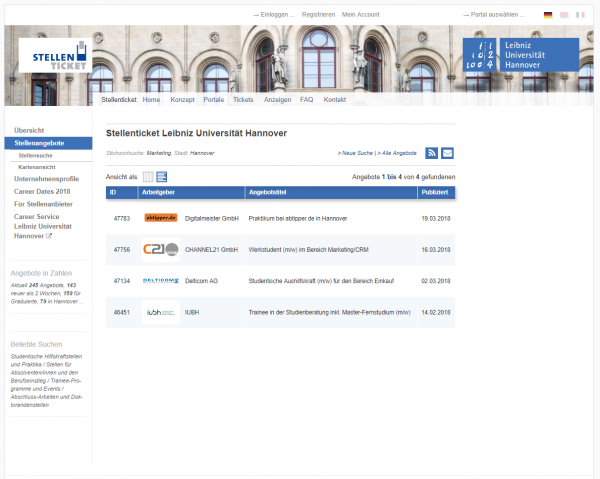Open Portale navigation item
This screenshot has width=600, height=479.
[x=214, y=99]
